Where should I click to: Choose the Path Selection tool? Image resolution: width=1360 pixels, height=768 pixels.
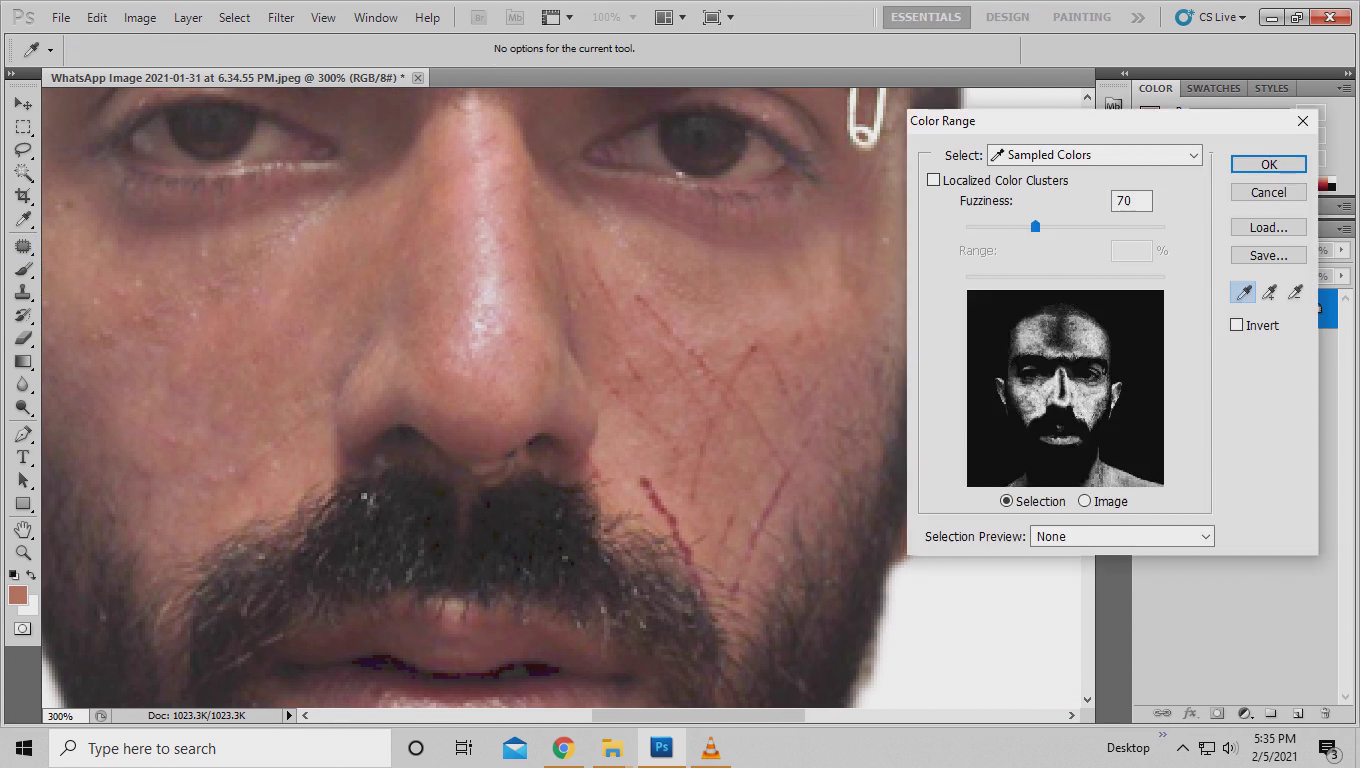pos(23,481)
